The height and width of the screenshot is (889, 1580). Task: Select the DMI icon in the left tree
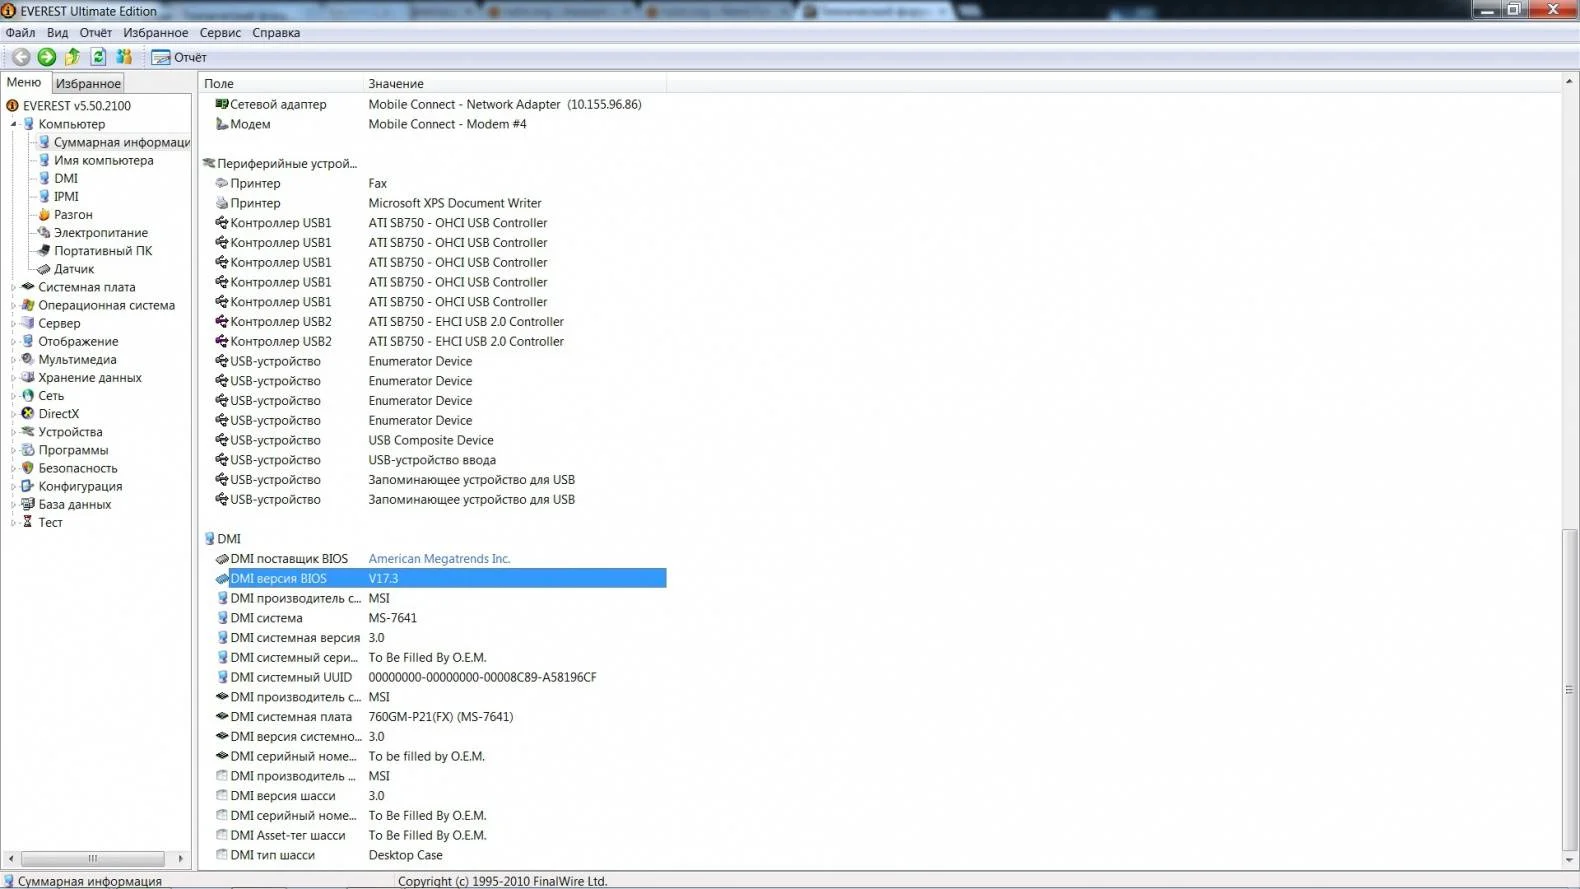(44, 178)
